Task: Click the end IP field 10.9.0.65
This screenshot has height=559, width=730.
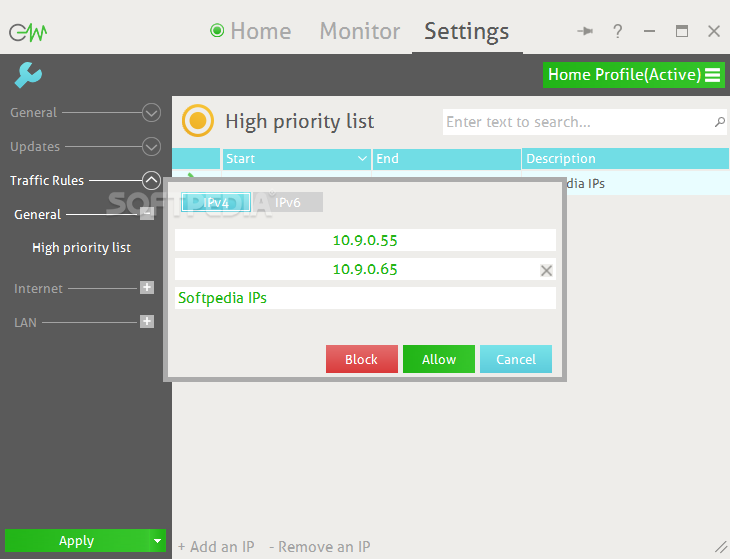Action: tap(365, 269)
